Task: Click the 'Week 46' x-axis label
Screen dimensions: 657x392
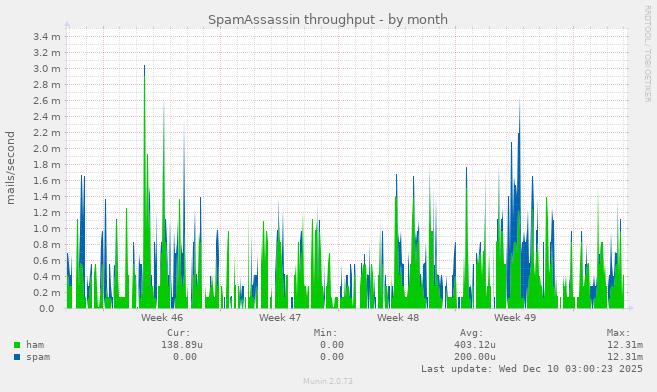Action: pyautogui.click(x=162, y=317)
